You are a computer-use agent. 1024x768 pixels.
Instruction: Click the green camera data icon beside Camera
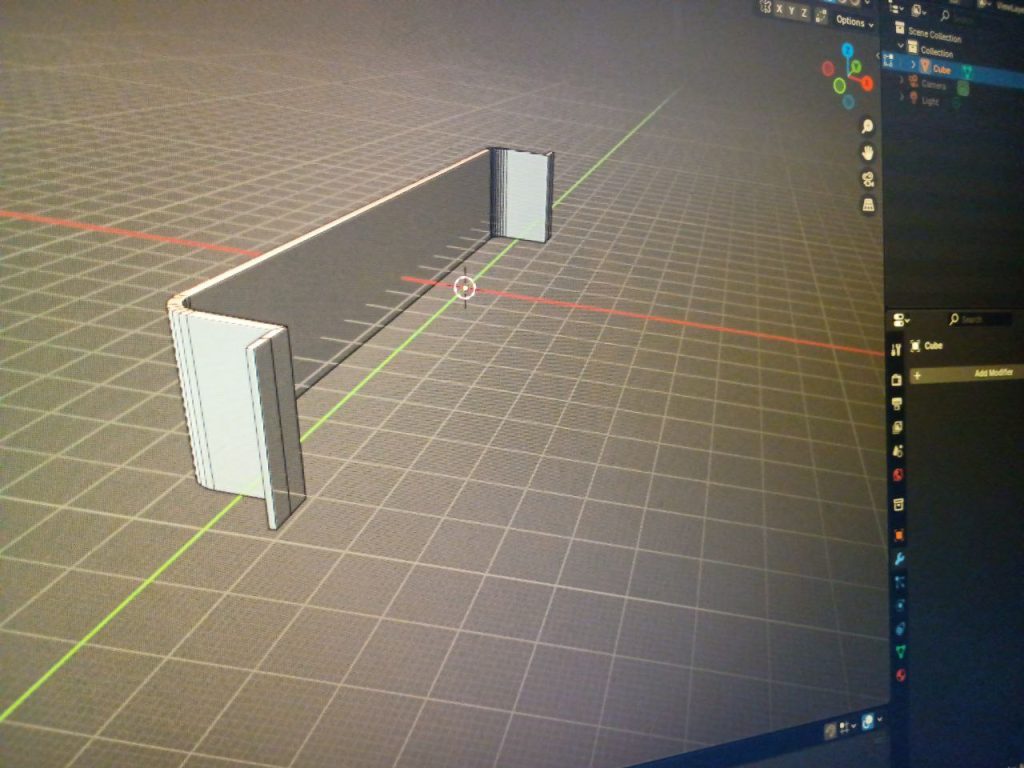click(962, 88)
